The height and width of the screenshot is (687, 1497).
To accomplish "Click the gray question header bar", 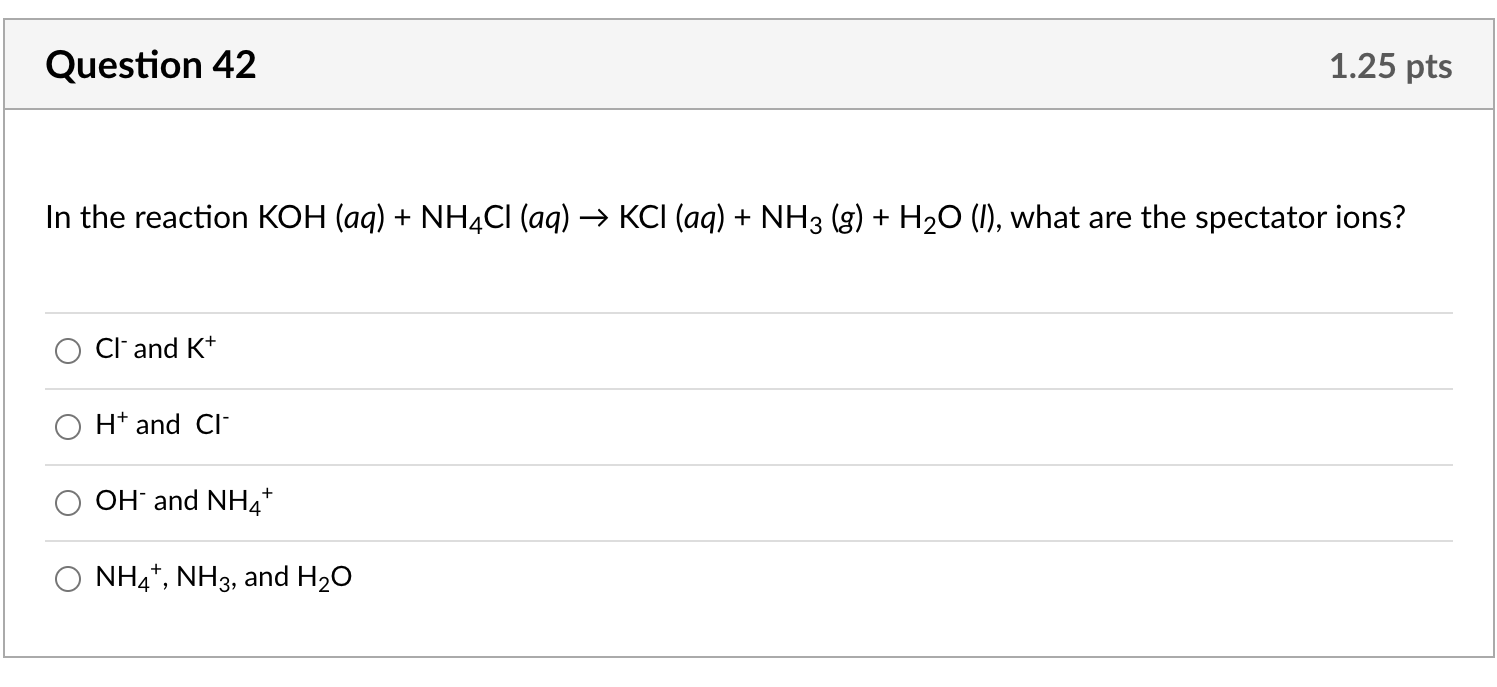I will pos(748,65).
